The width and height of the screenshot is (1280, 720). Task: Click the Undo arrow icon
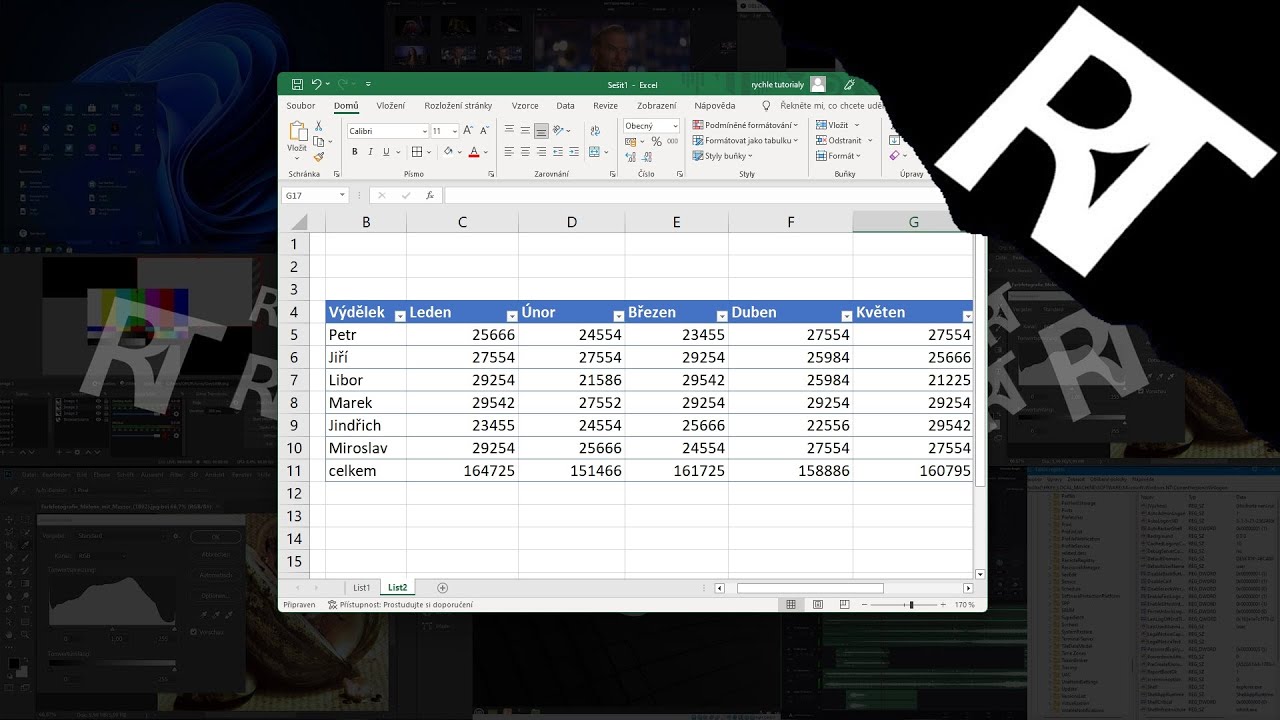tap(316, 84)
